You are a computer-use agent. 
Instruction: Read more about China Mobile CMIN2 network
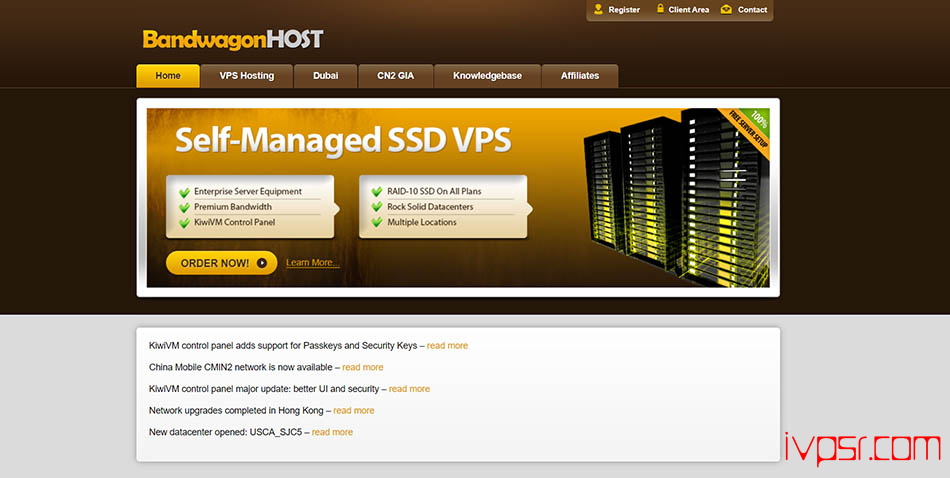click(362, 367)
